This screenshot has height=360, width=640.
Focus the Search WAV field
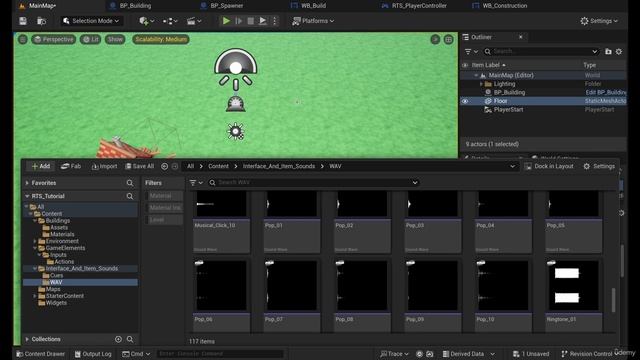coord(313,182)
